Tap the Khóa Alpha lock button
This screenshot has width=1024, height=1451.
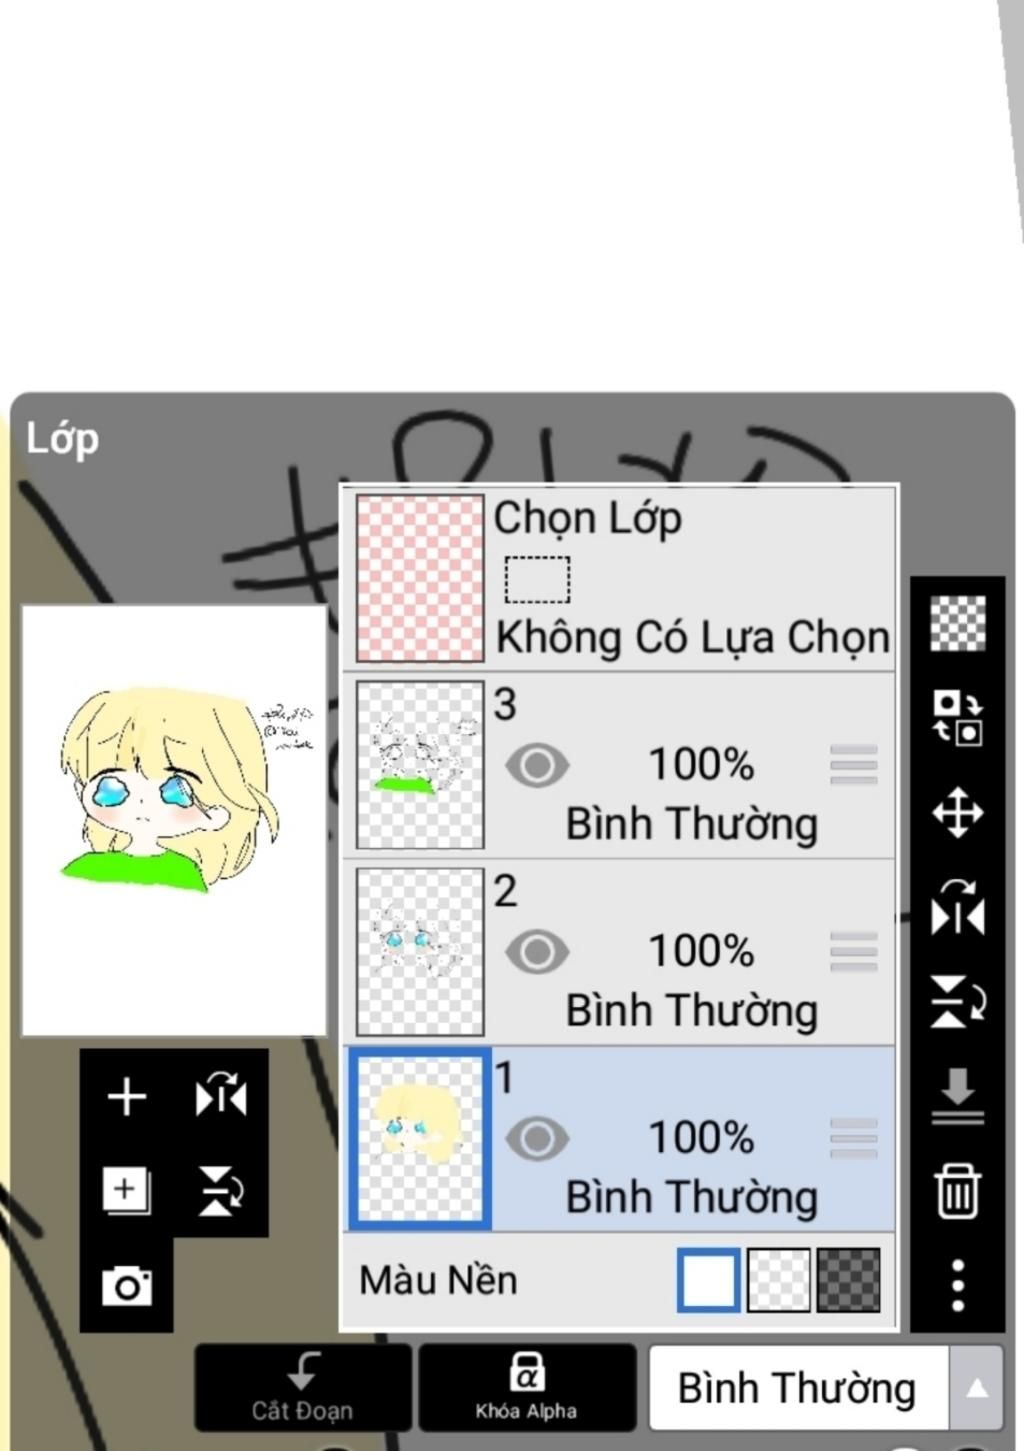[x=527, y=1388]
